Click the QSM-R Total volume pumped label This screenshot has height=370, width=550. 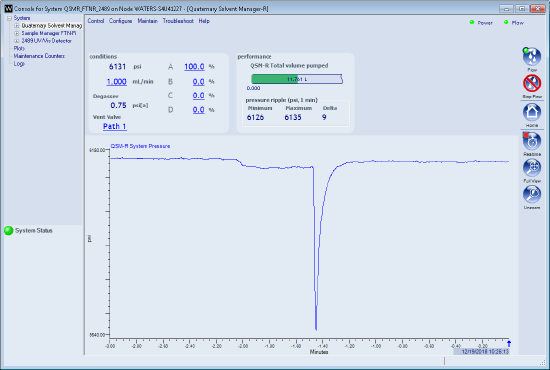coord(289,66)
